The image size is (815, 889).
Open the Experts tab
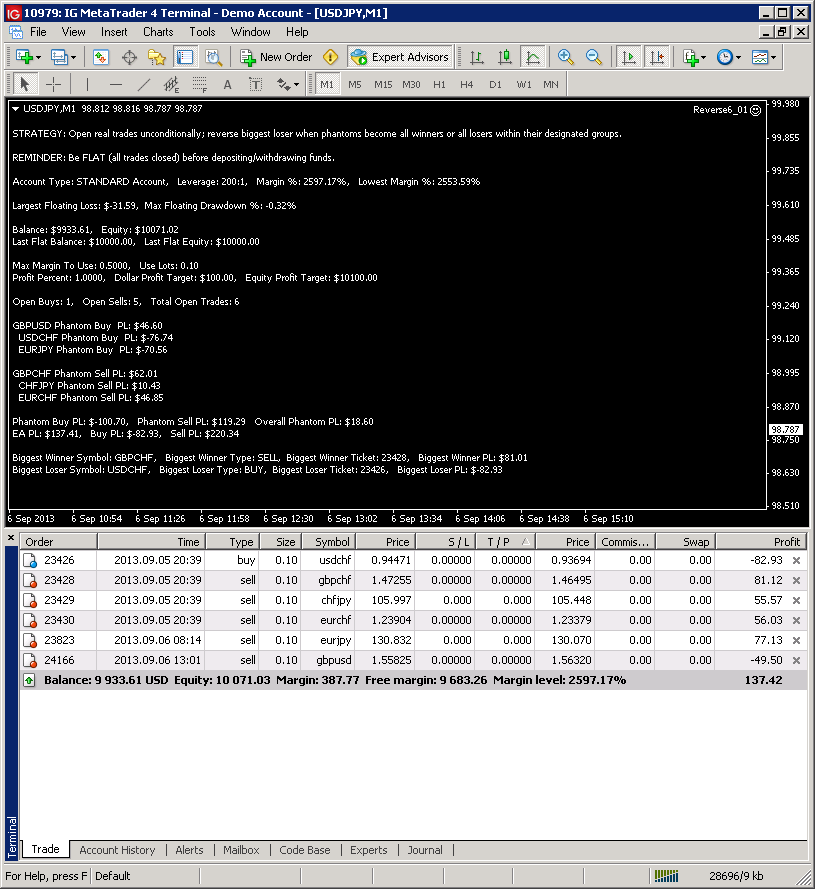click(x=369, y=850)
